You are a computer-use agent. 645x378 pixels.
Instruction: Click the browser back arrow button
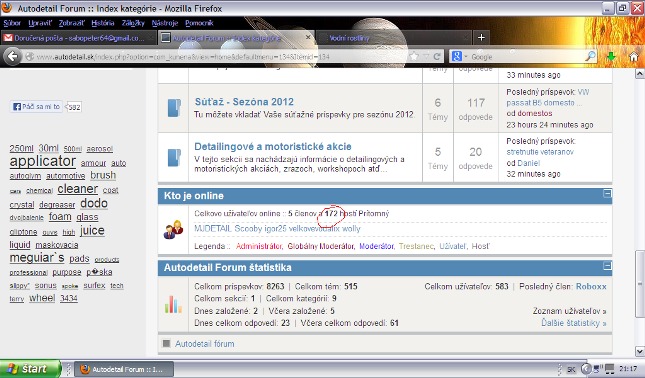(x=13, y=56)
